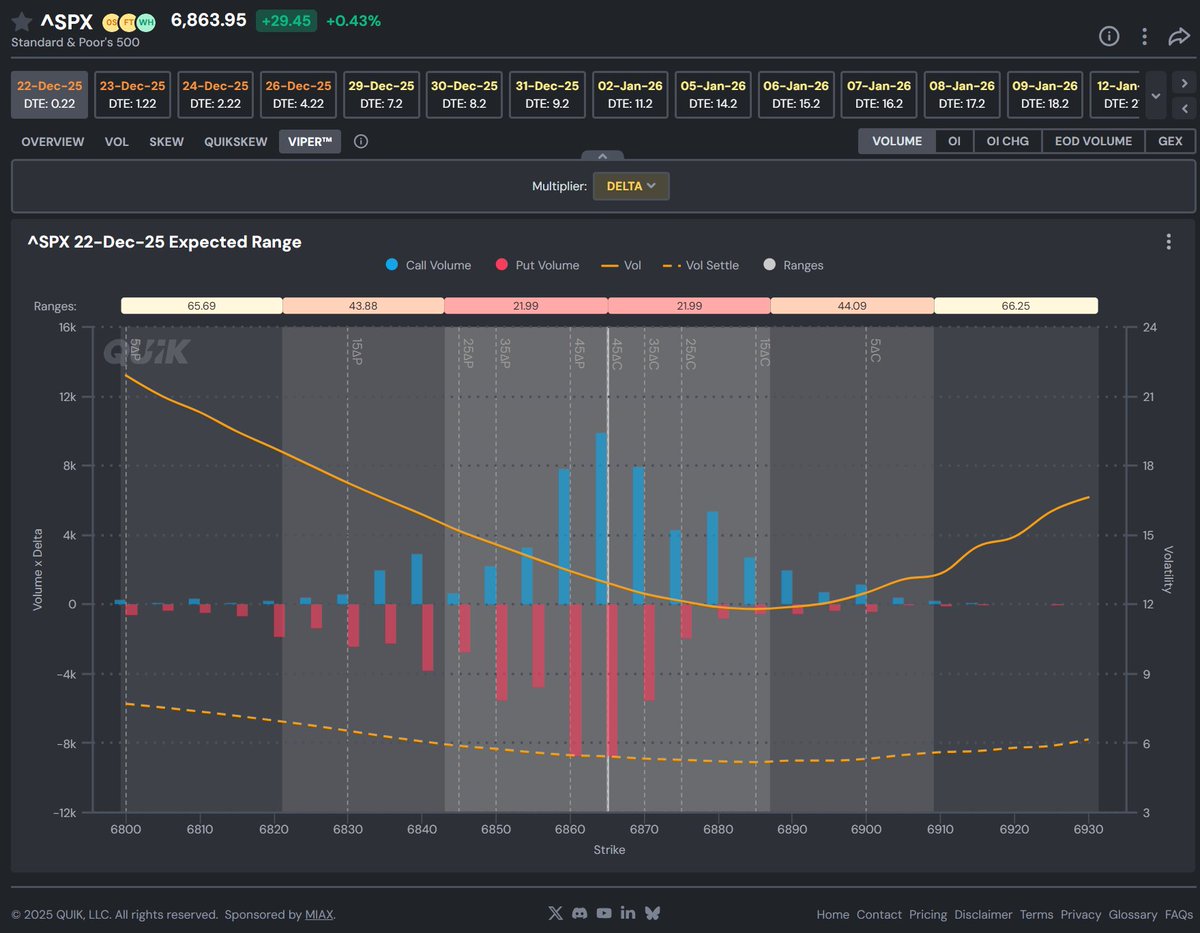Click the 65.69 range box

[202, 306]
